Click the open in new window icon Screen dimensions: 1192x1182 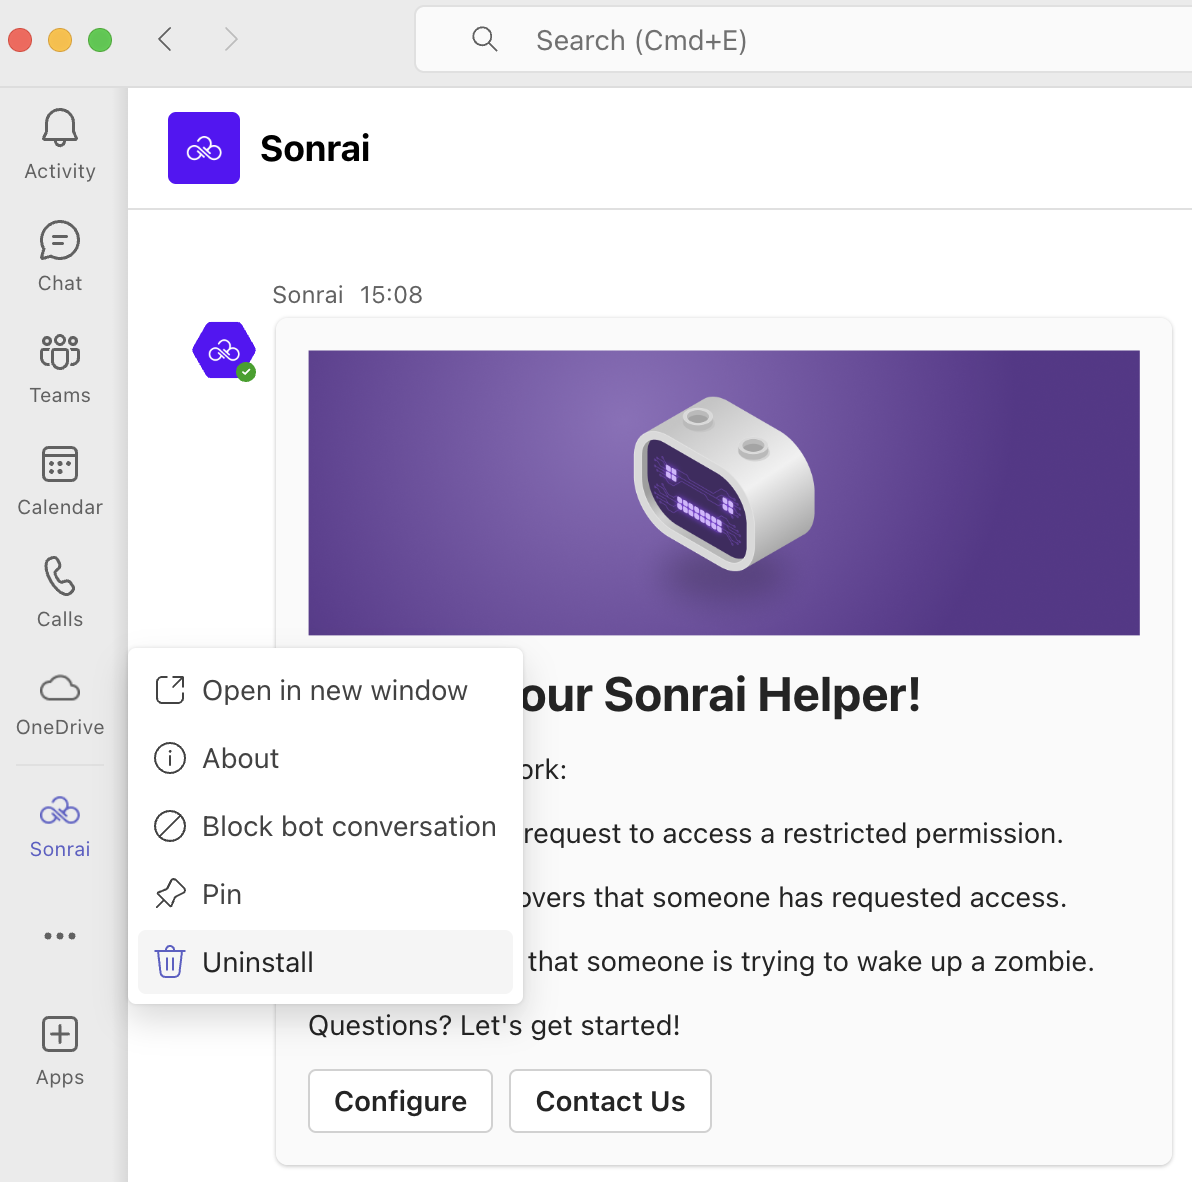[x=170, y=690]
